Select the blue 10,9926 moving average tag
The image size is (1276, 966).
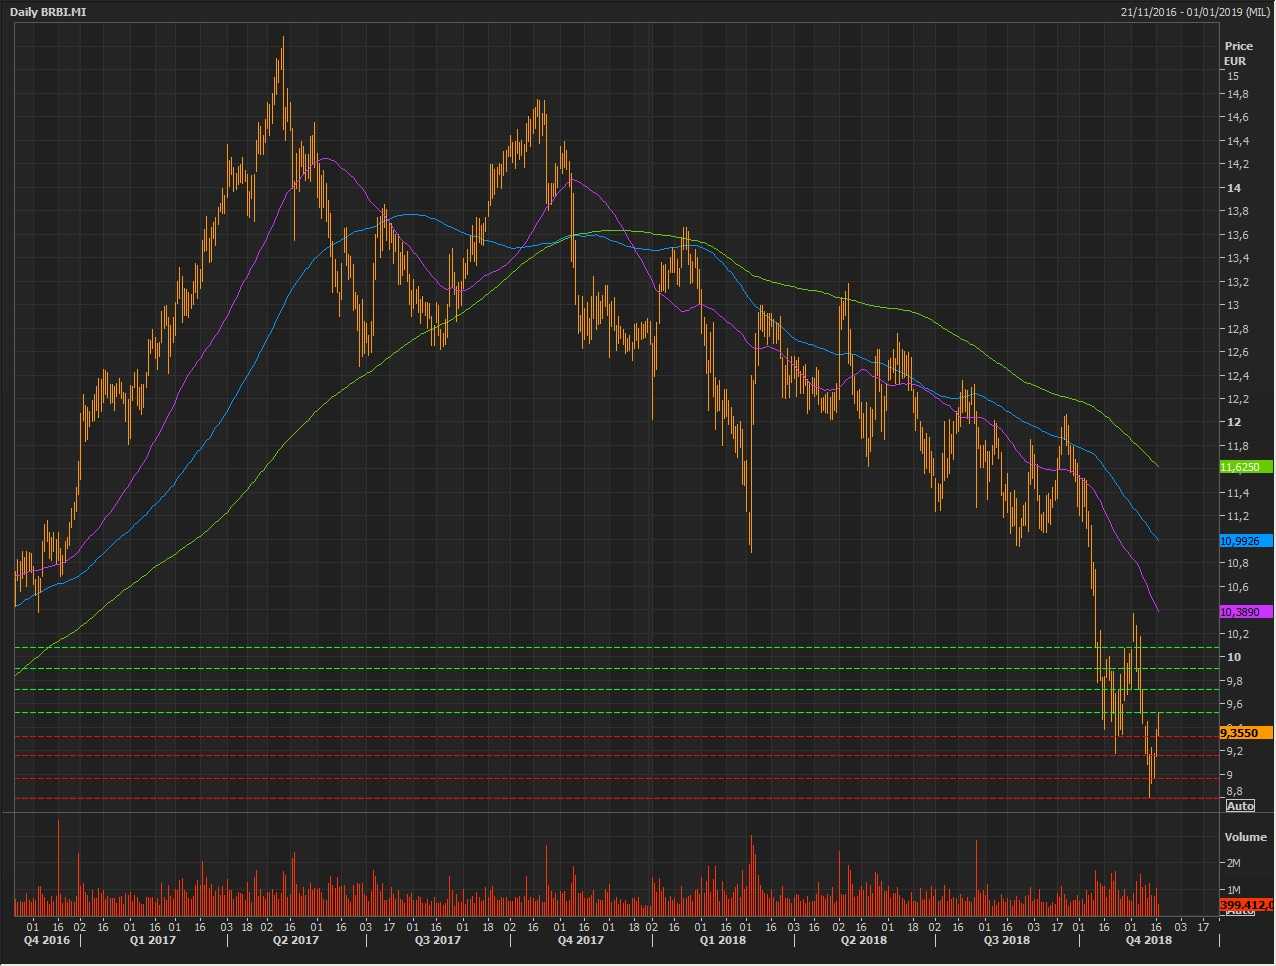coord(1245,541)
